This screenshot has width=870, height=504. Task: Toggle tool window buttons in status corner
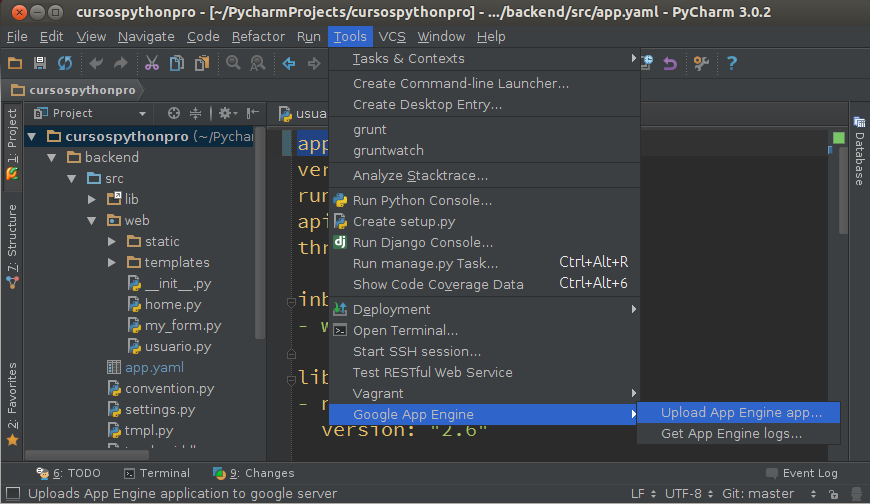click(x=13, y=493)
